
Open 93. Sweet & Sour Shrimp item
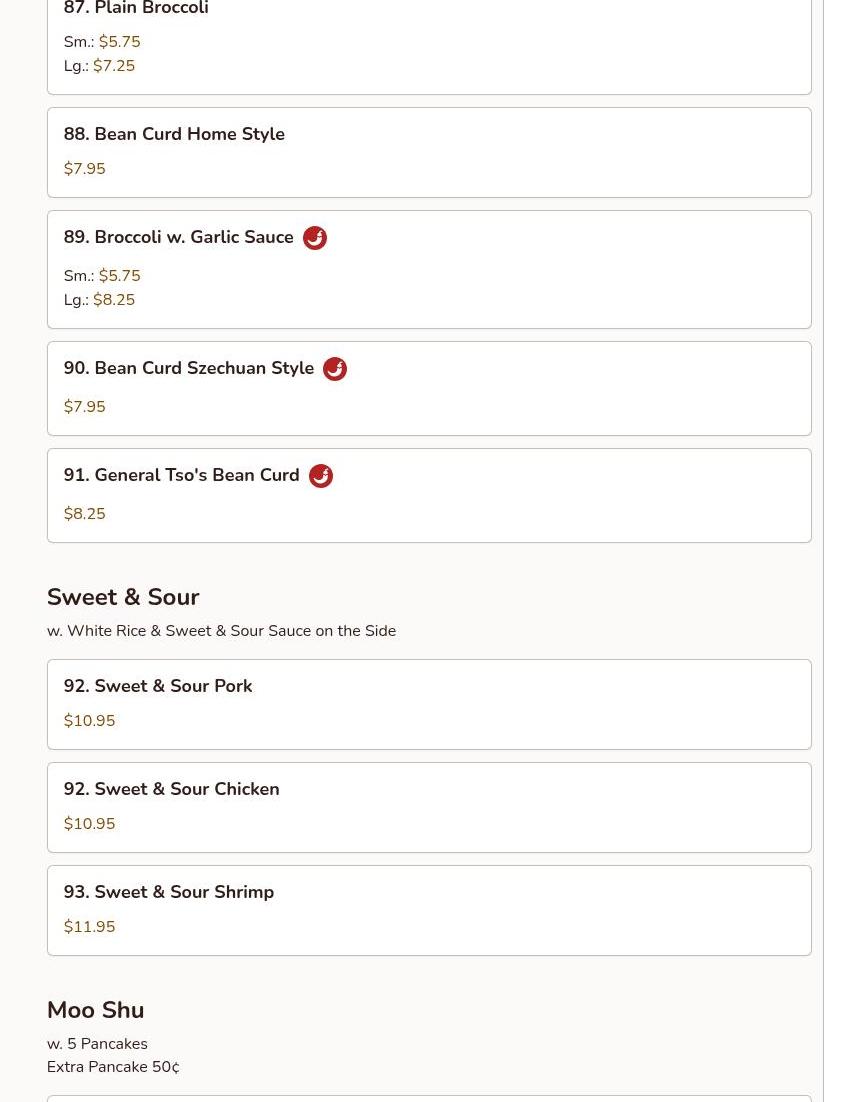[429, 910]
